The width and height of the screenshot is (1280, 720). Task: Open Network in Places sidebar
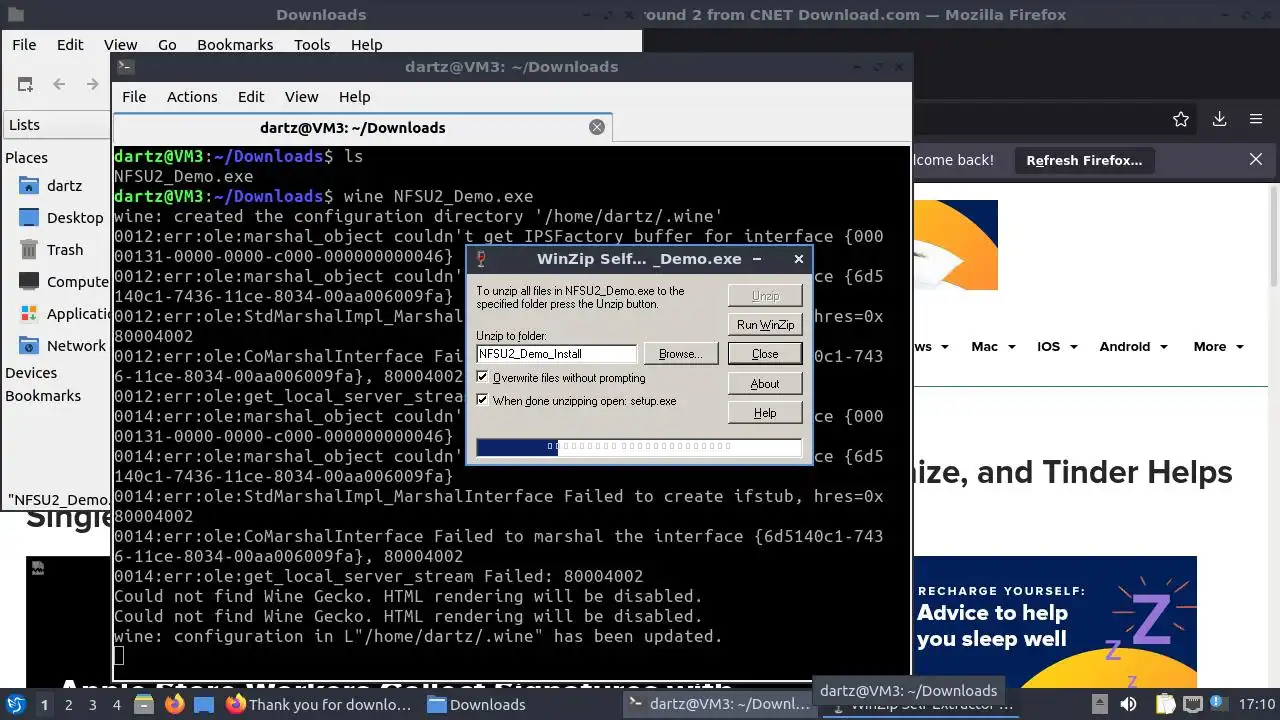62,346
